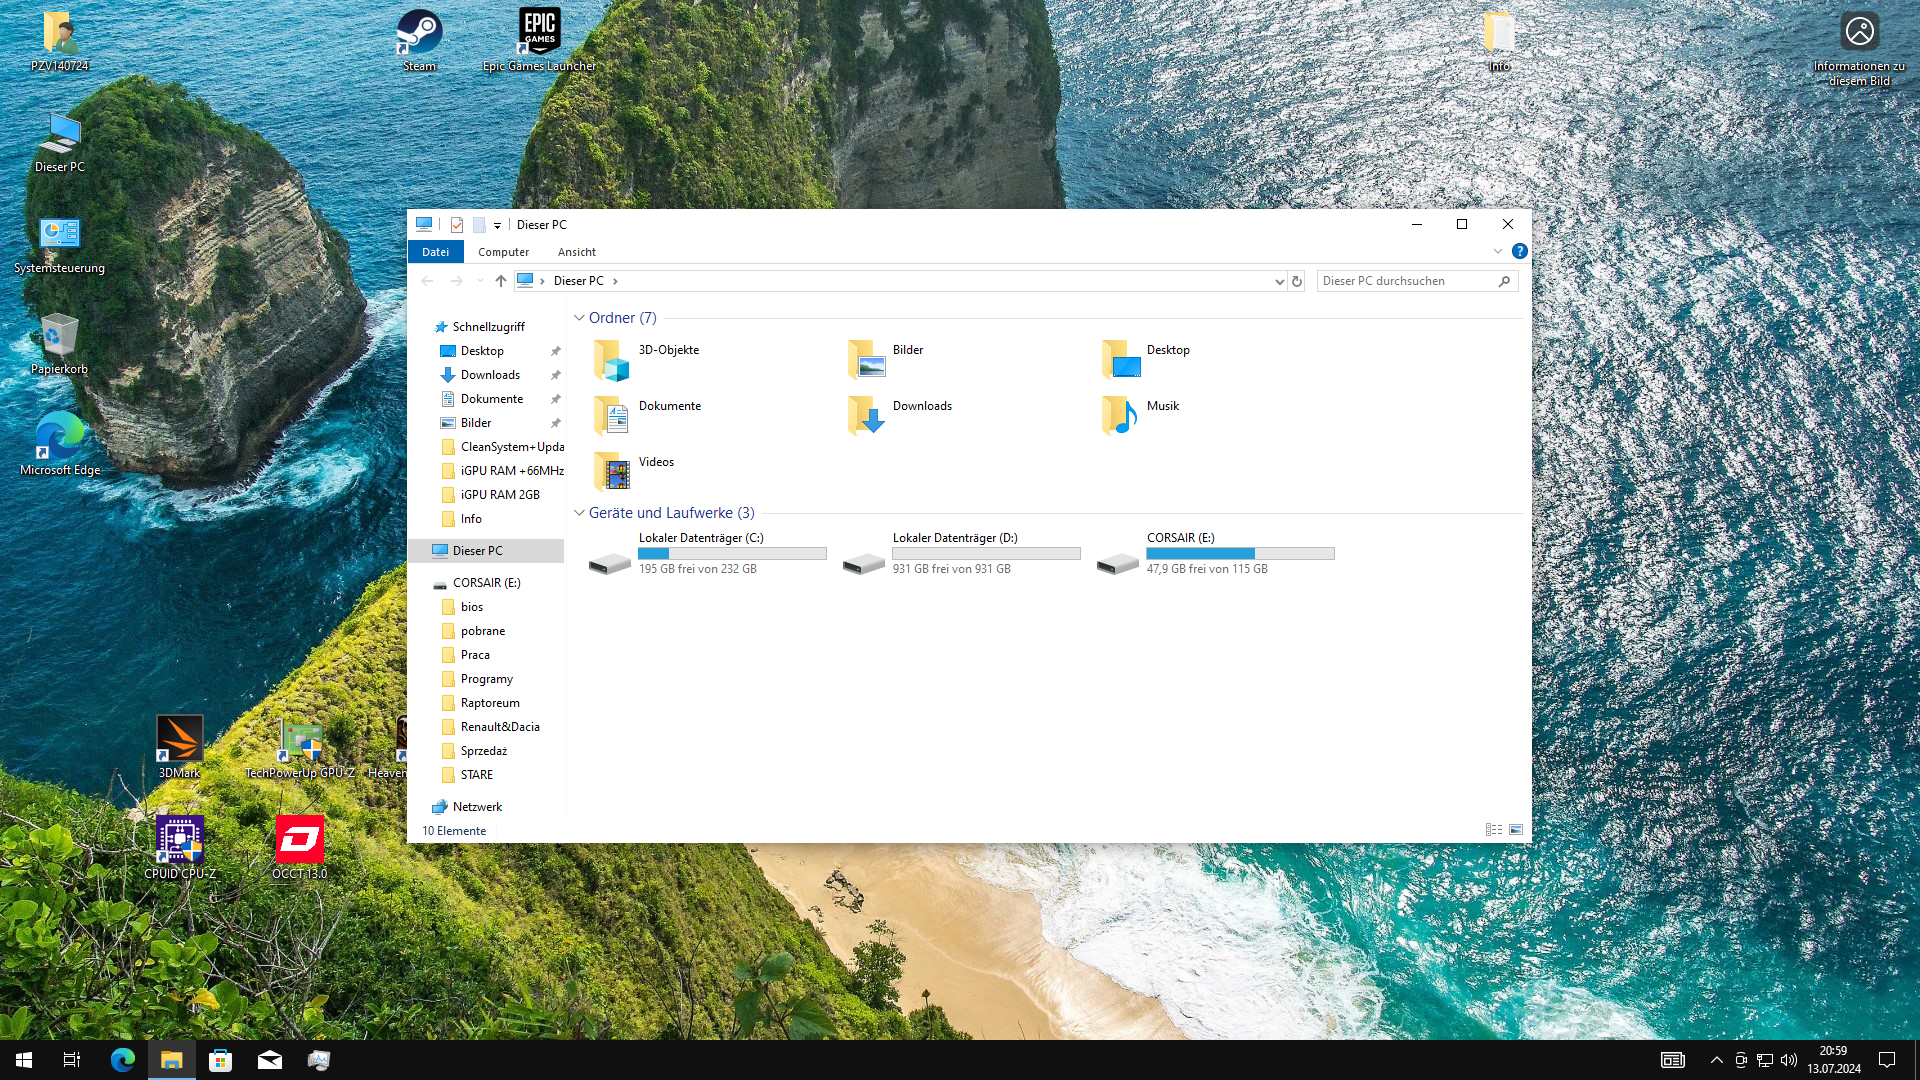Switch to details view in status bar

[x=1493, y=830]
